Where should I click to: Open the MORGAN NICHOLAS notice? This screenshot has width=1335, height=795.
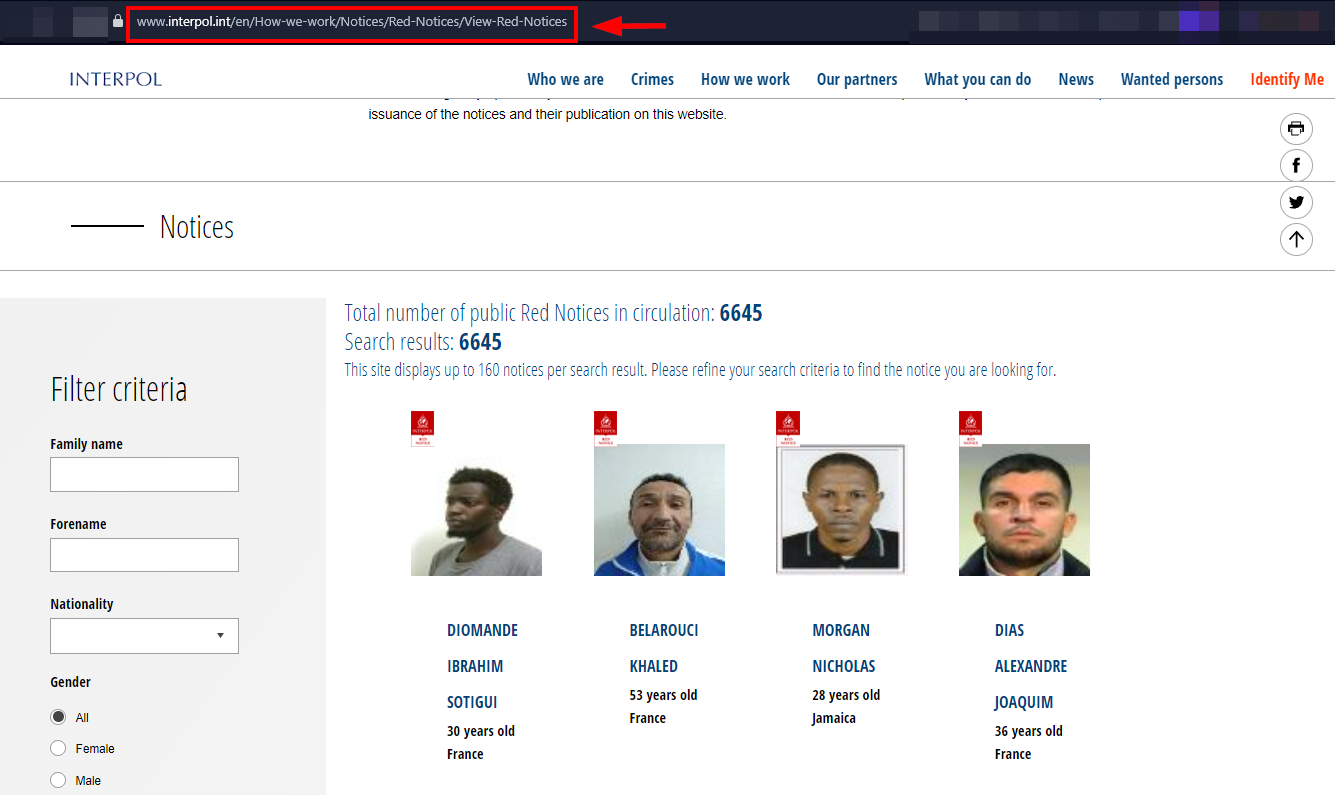[x=843, y=648]
